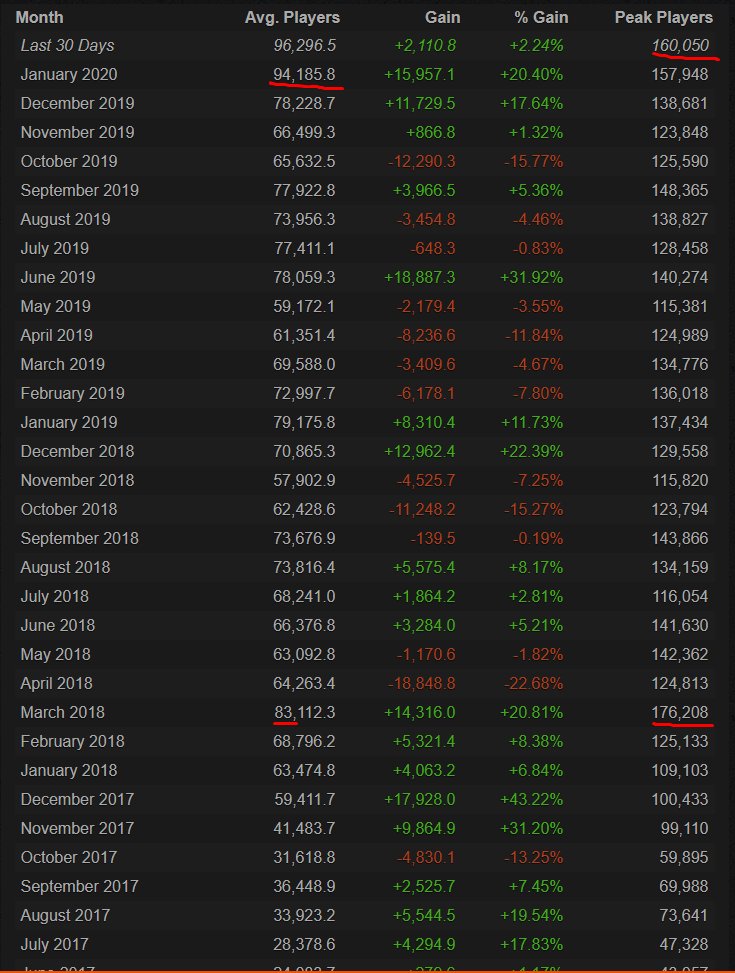
Task: Click the 94,185.8 average players value
Action: coord(304,74)
